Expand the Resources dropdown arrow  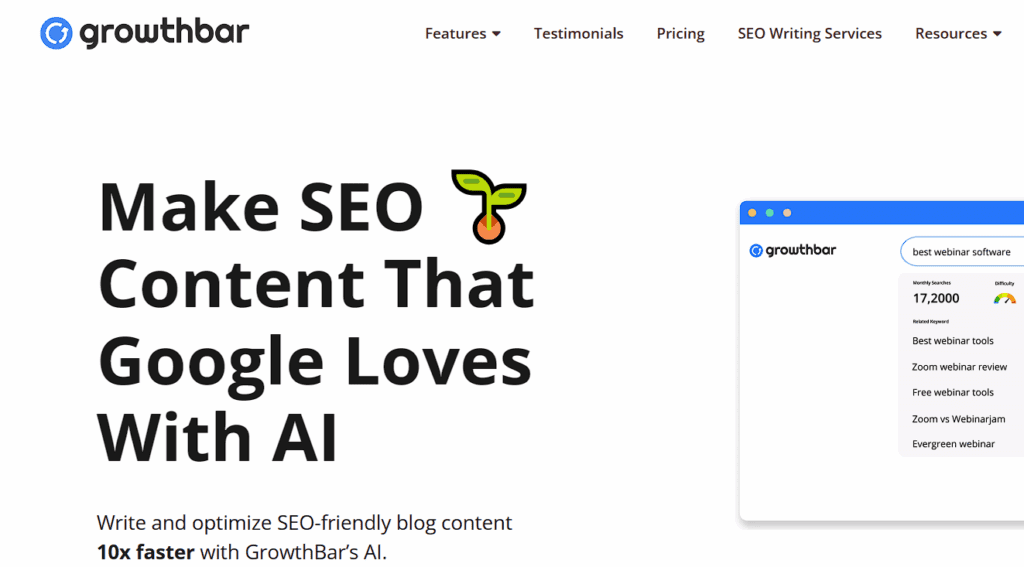(997, 34)
